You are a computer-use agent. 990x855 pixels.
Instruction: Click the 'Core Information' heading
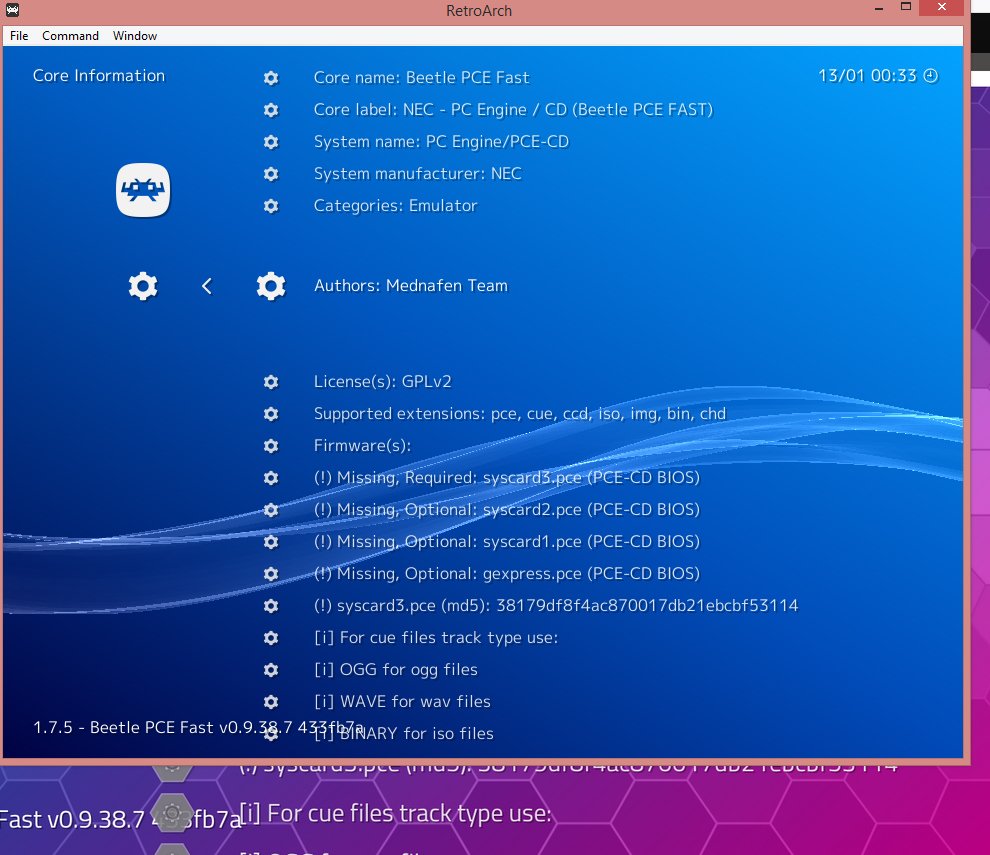point(98,76)
